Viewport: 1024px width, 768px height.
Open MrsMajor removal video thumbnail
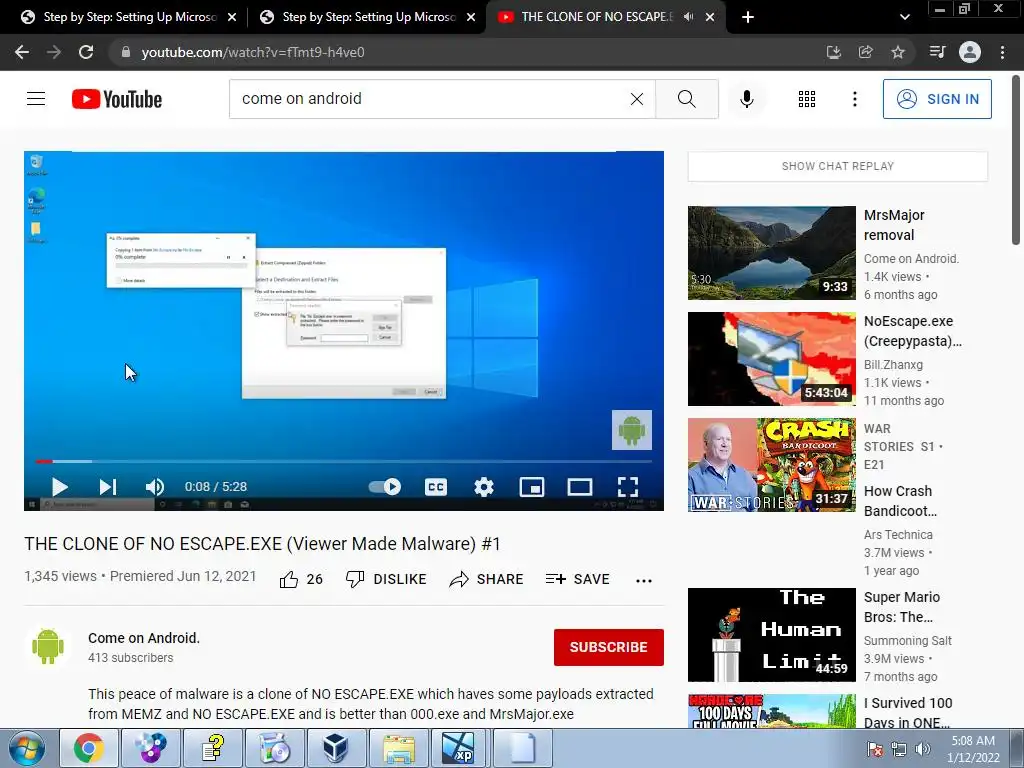pyautogui.click(x=771, y=253)
